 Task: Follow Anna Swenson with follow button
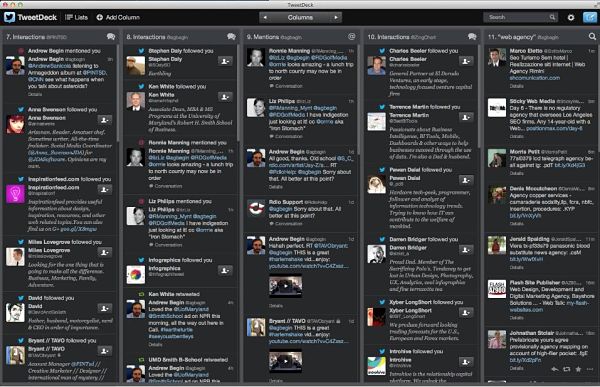[x=104, y=120]
